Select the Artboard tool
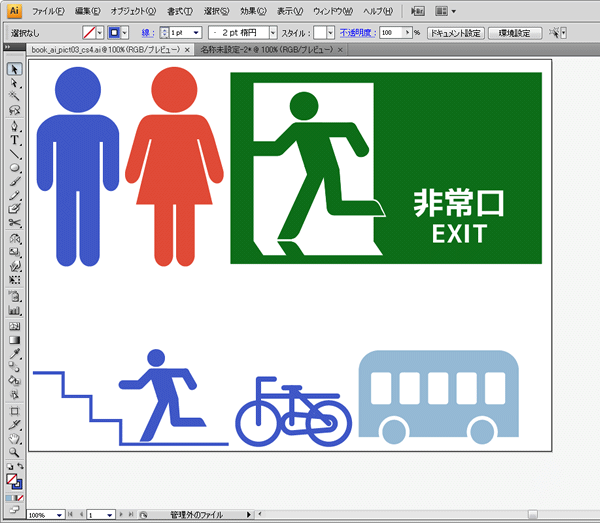Screen dimensions: 600x523 coord(15,411)
